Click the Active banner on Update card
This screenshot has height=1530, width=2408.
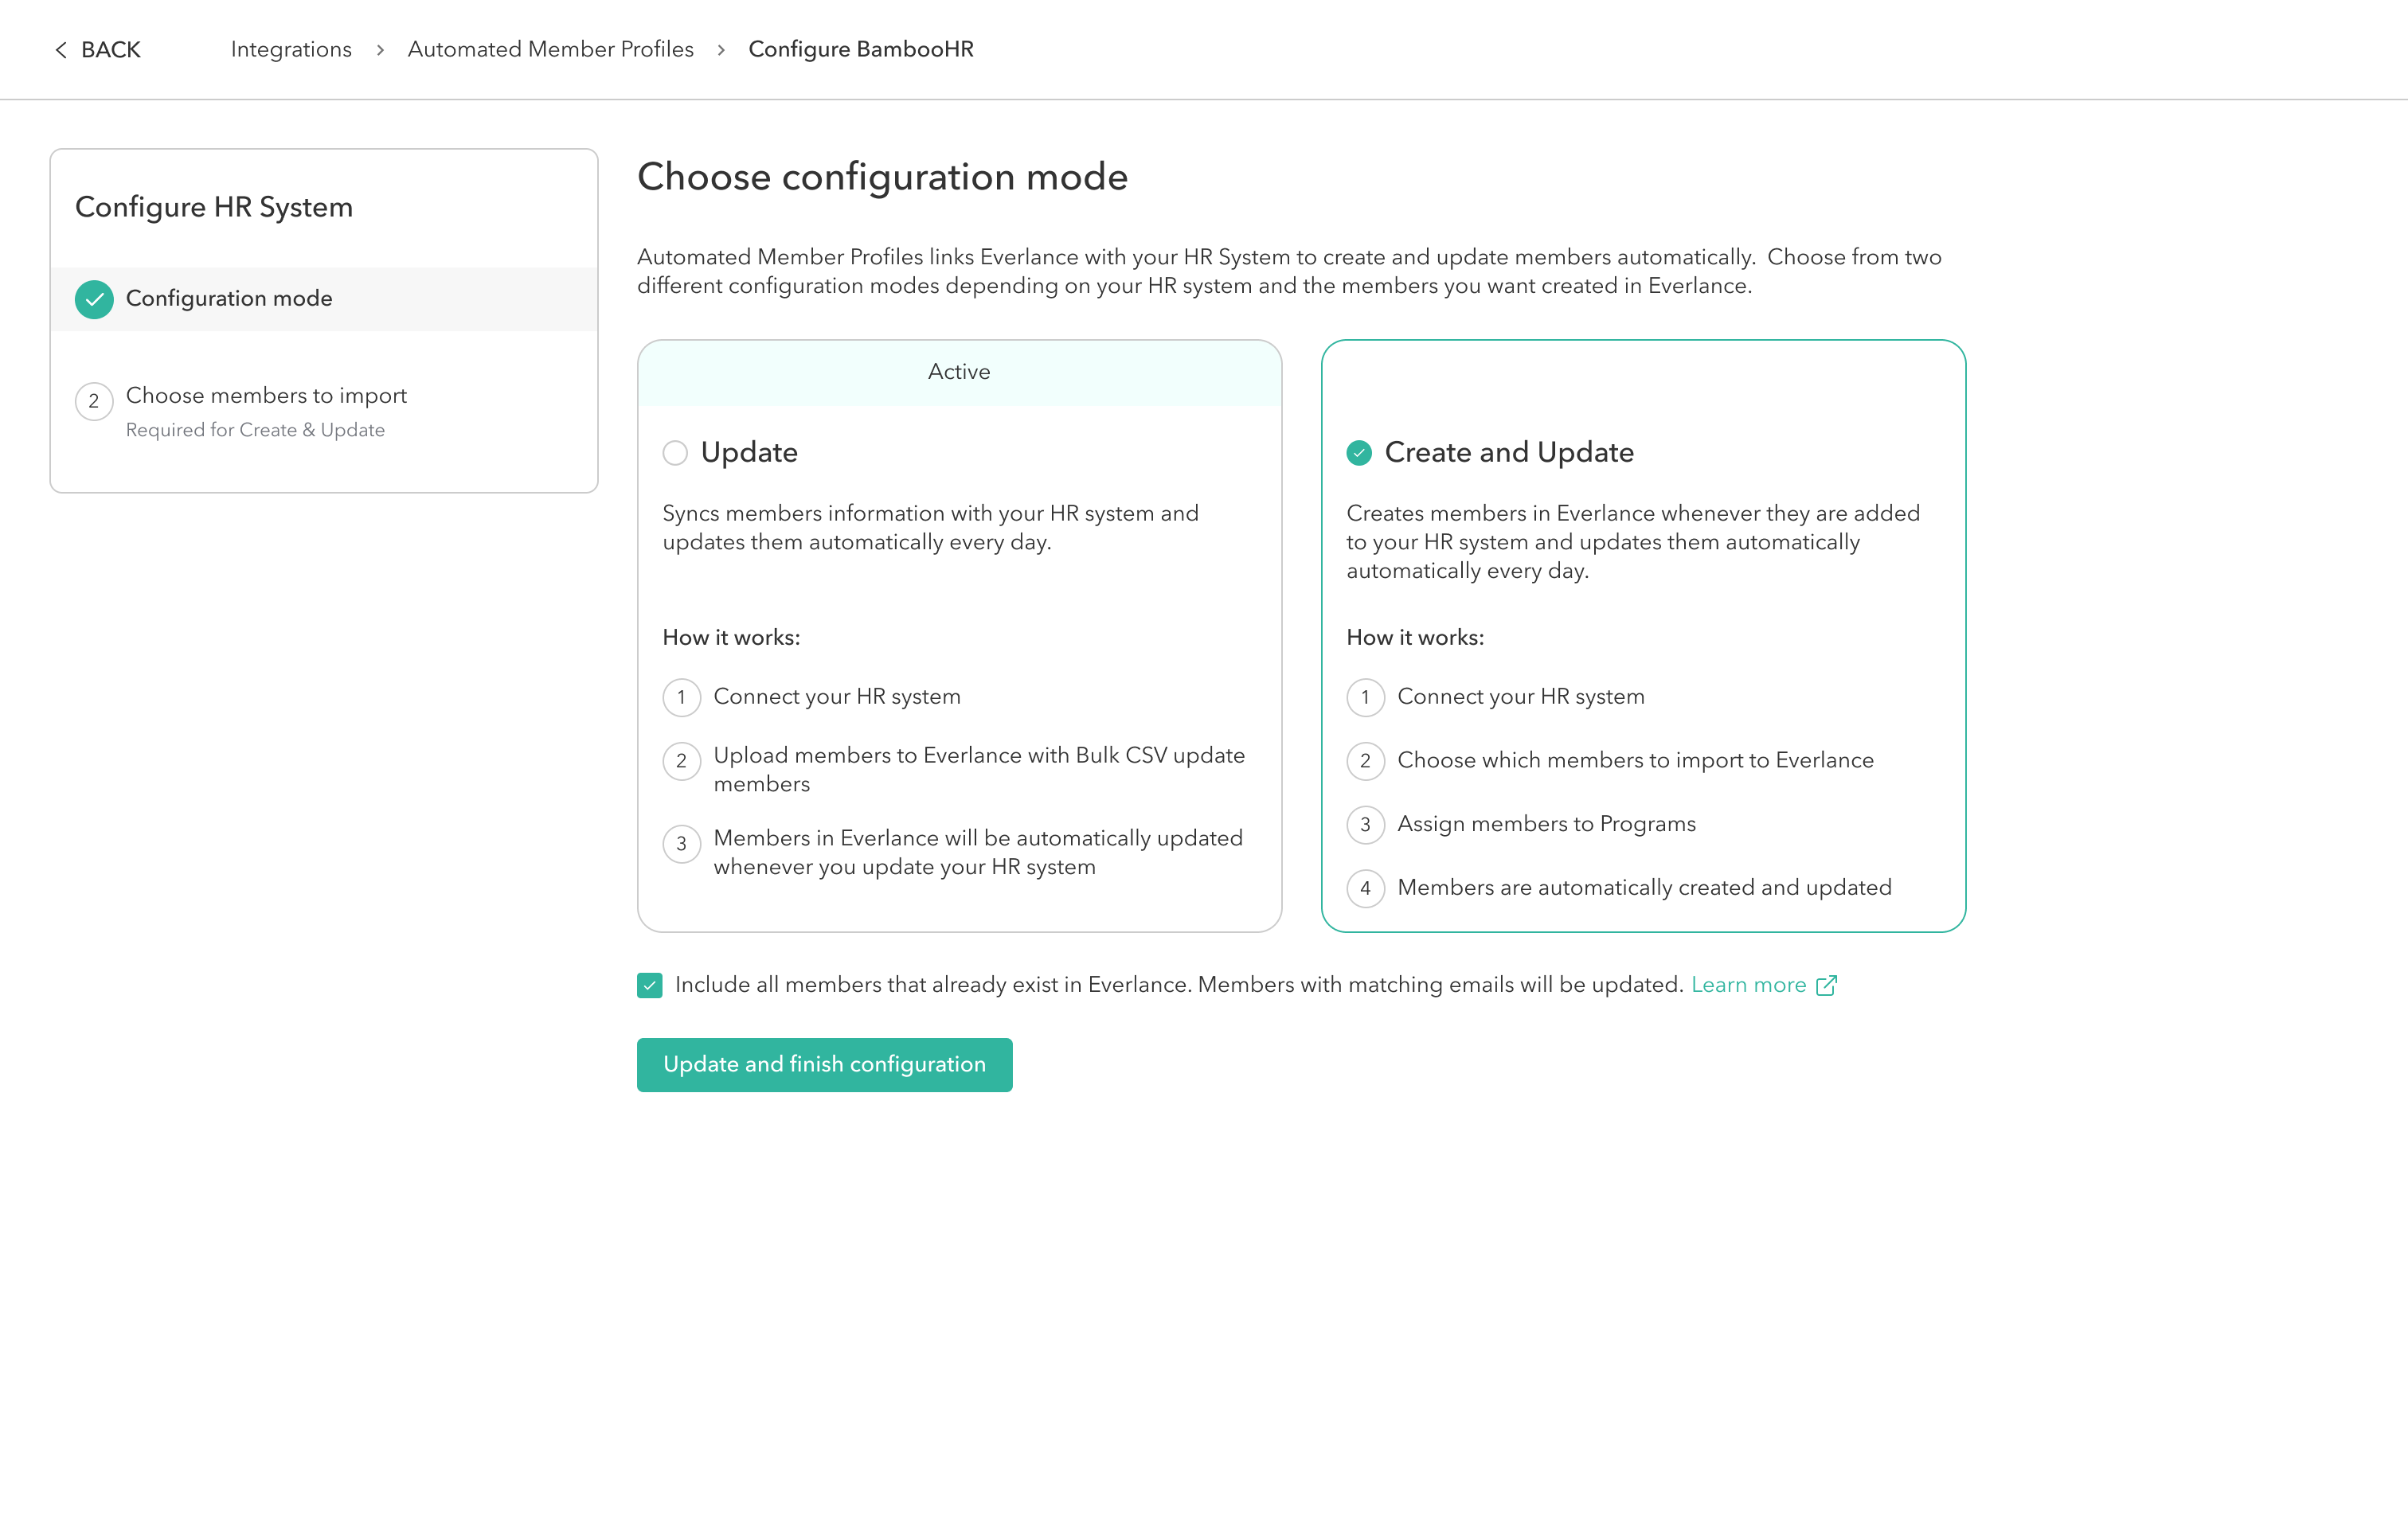(959, 372)
